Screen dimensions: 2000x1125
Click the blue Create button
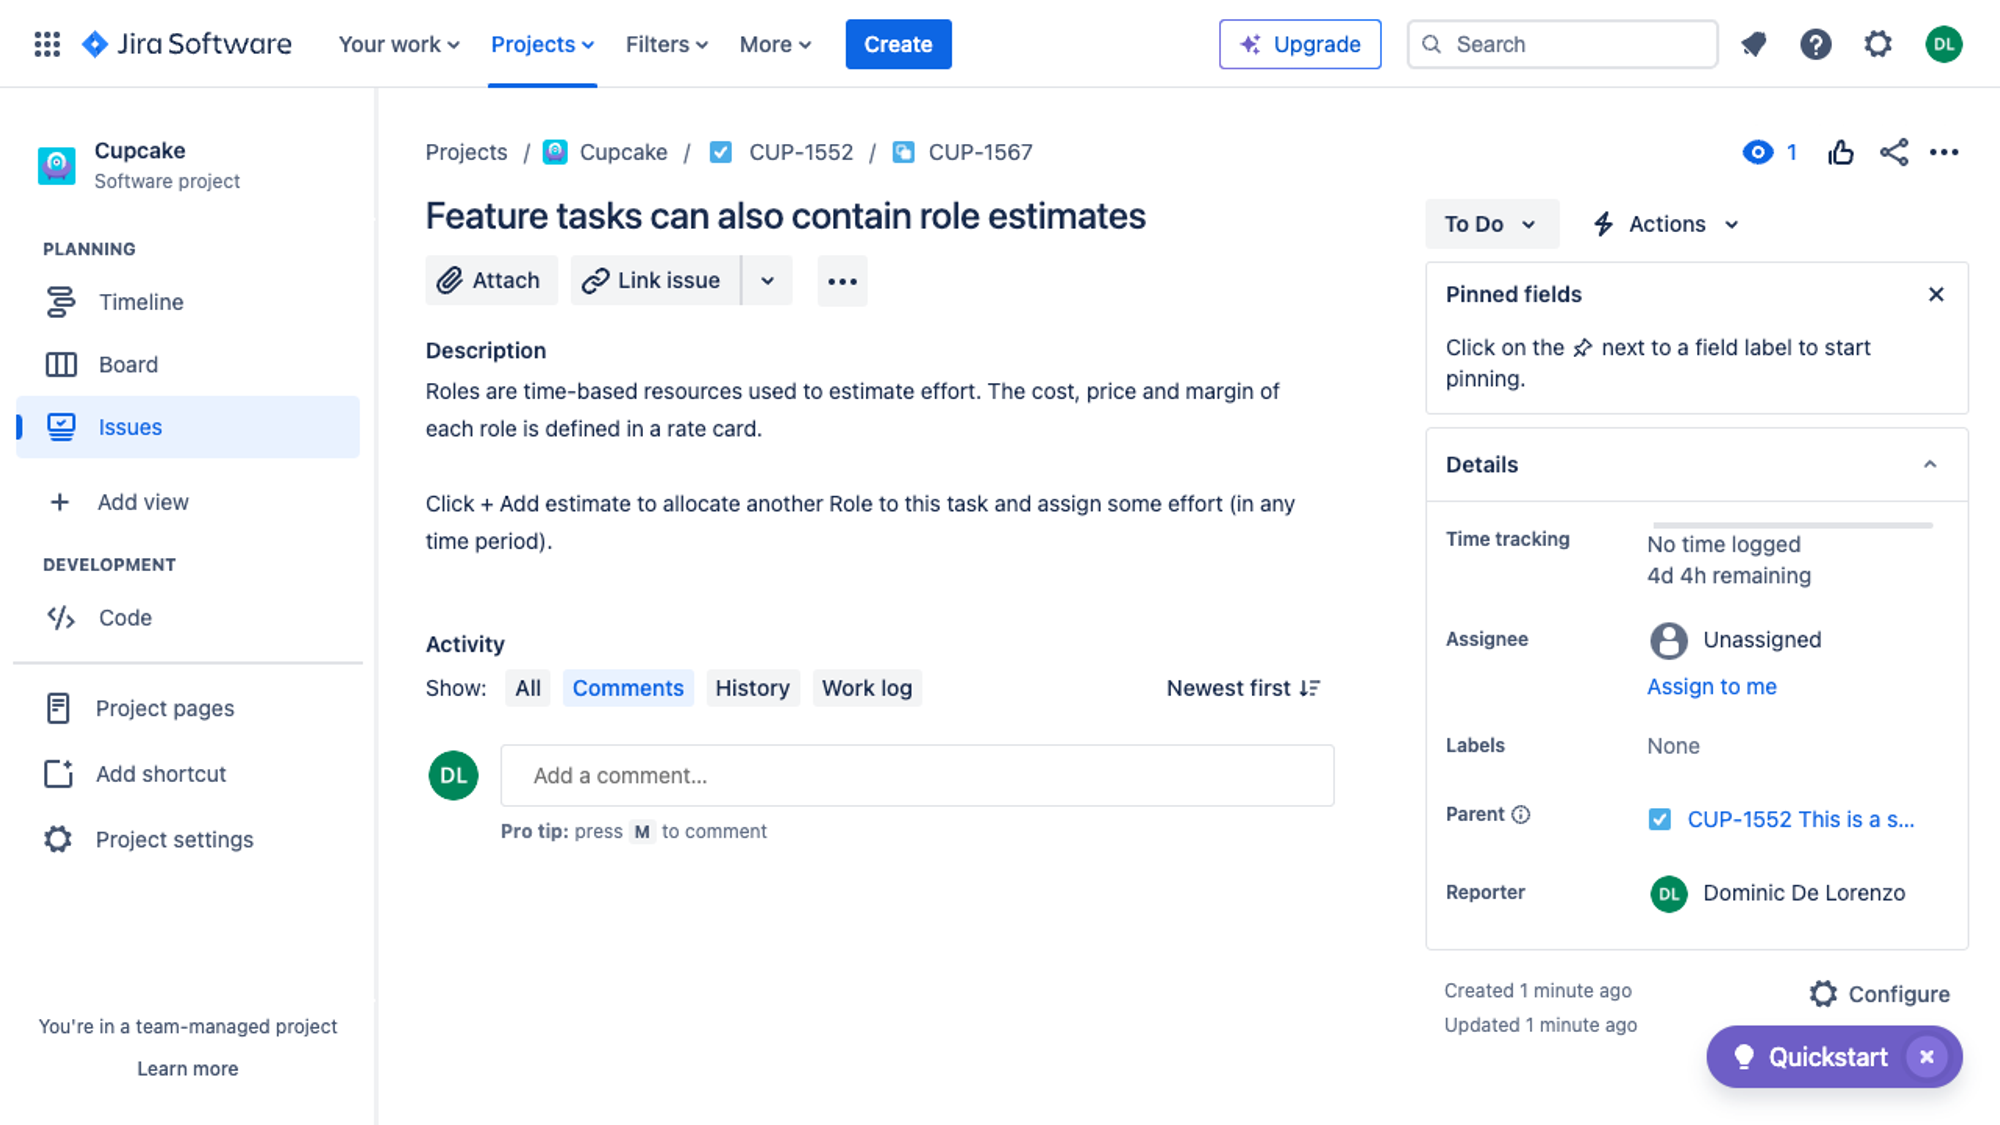(898, 44)
